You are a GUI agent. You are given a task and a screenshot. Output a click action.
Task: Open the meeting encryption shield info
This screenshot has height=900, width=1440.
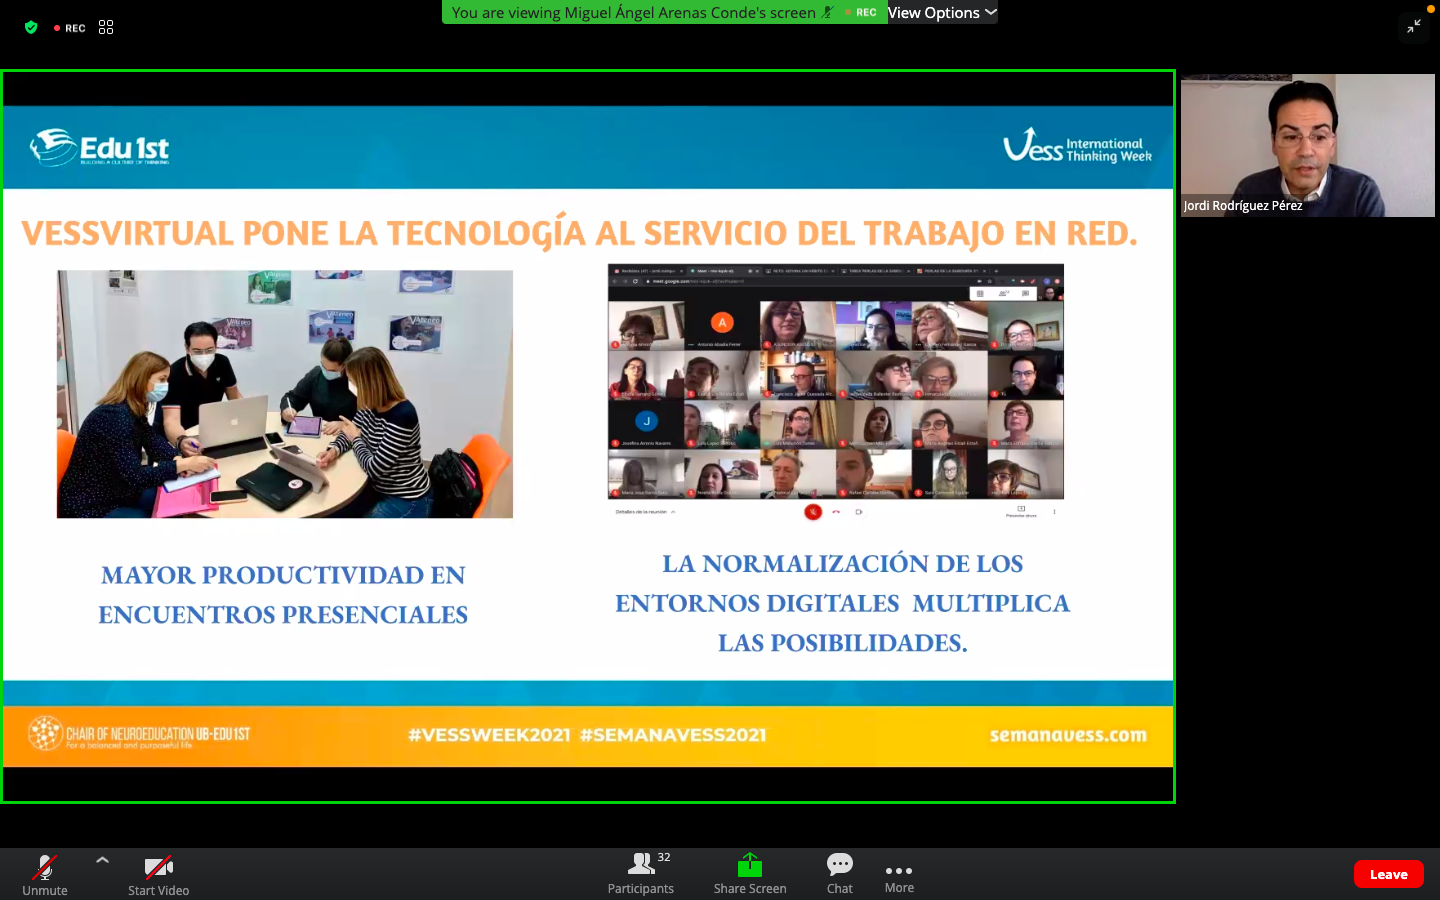click(x=31, y=28)
